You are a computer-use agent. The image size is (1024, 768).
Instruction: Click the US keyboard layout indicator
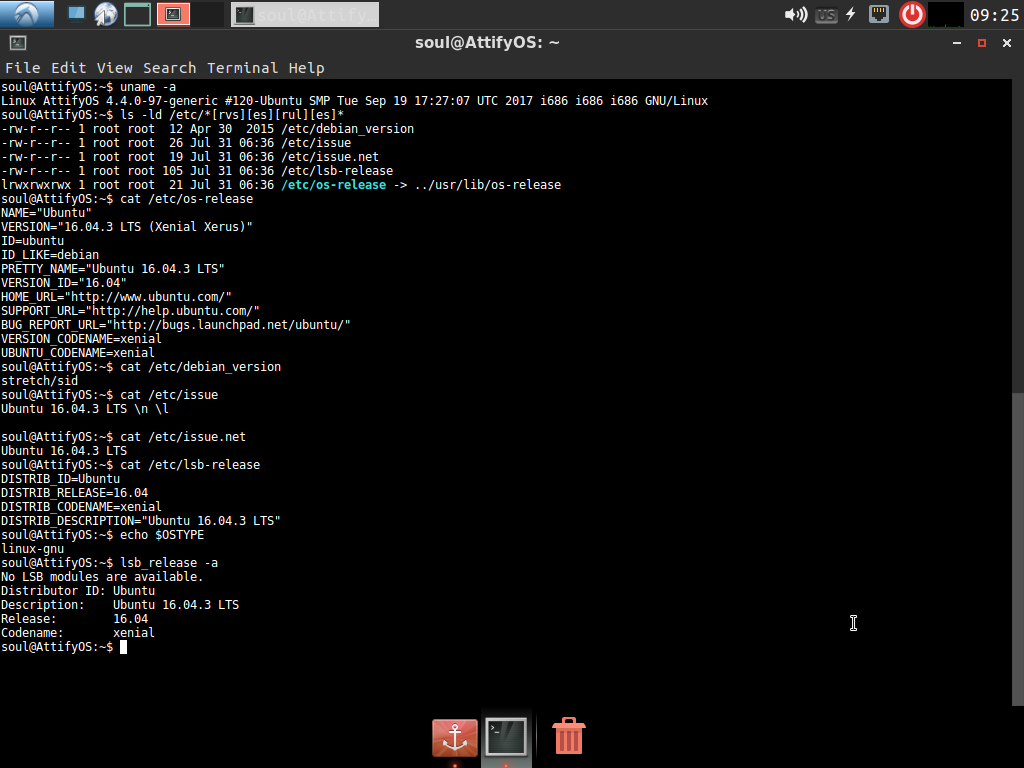coord(826,15)
